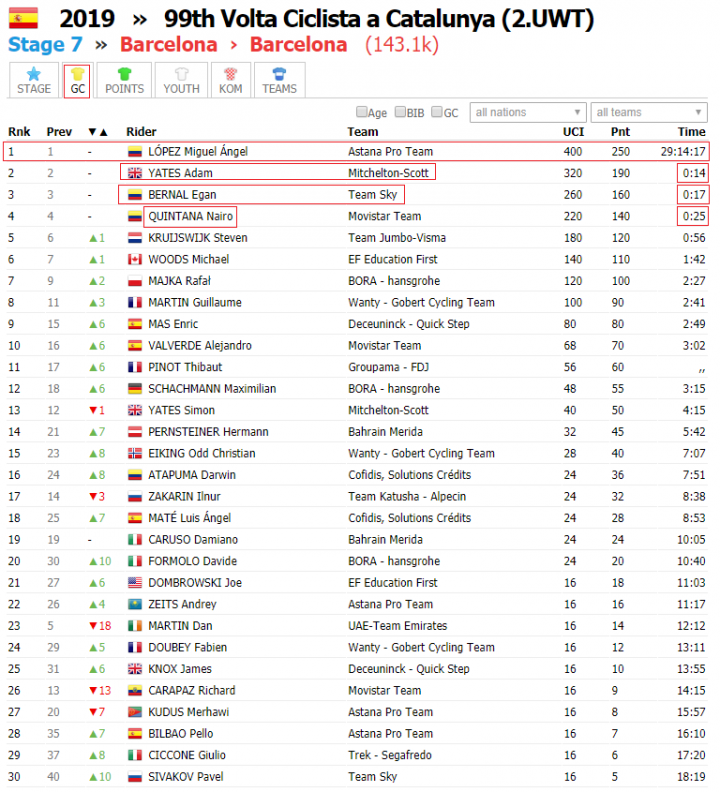Switch to the KOM classification tab

[230, 81]
